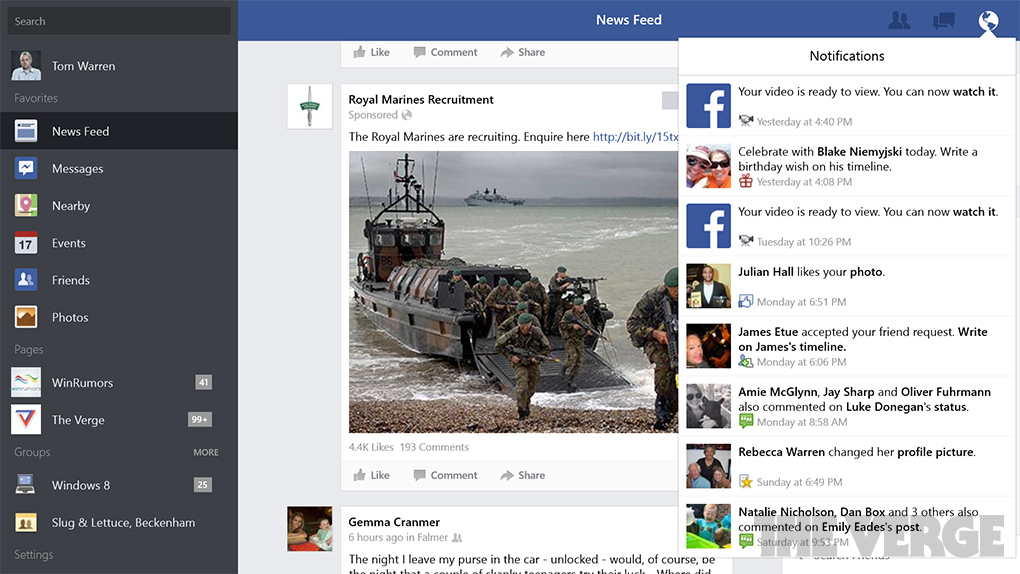Click Royal Marines Recruitment post title
Viewport: 1020px width, 574px height.
tap(421, 100)
